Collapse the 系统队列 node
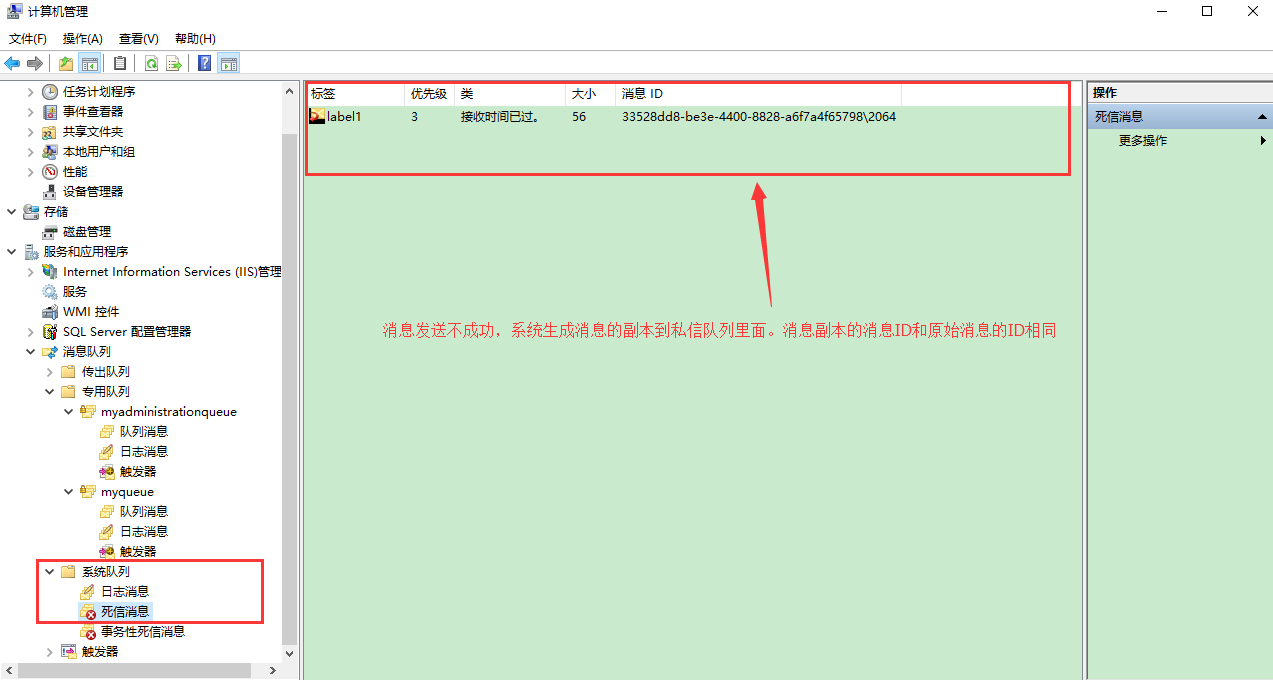 (x=49, y=571)
